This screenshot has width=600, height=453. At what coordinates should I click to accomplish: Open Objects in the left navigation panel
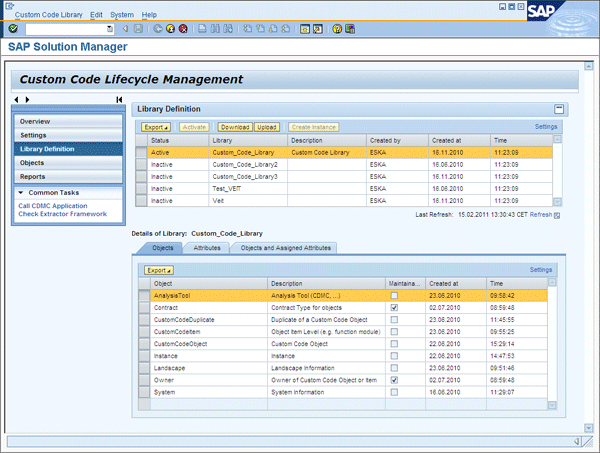tap(68, 163)
